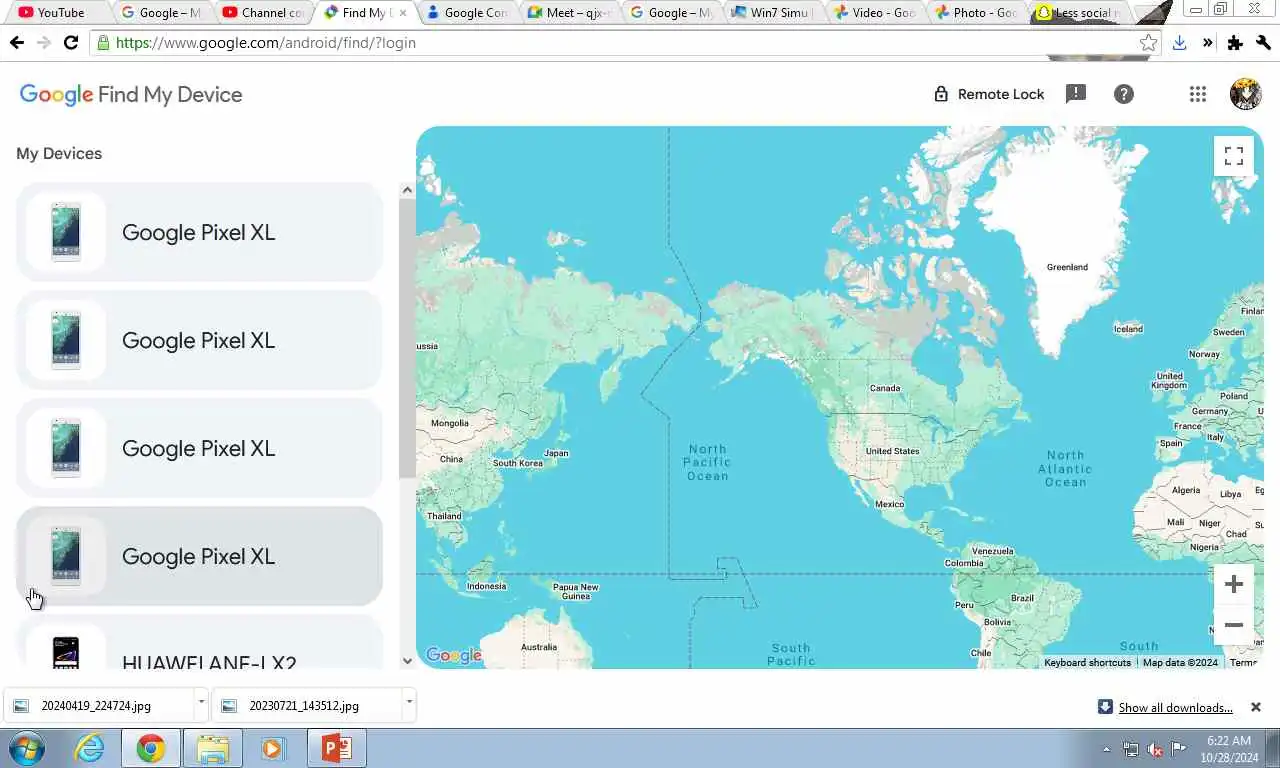Switch to the Photo - Google tab
1280x768 pixels.
point(976,13)
